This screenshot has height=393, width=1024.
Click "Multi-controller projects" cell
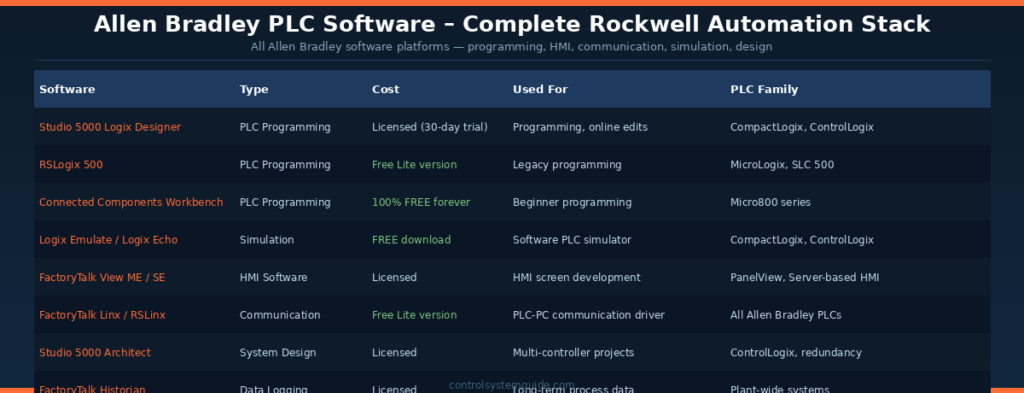(573, 353)
